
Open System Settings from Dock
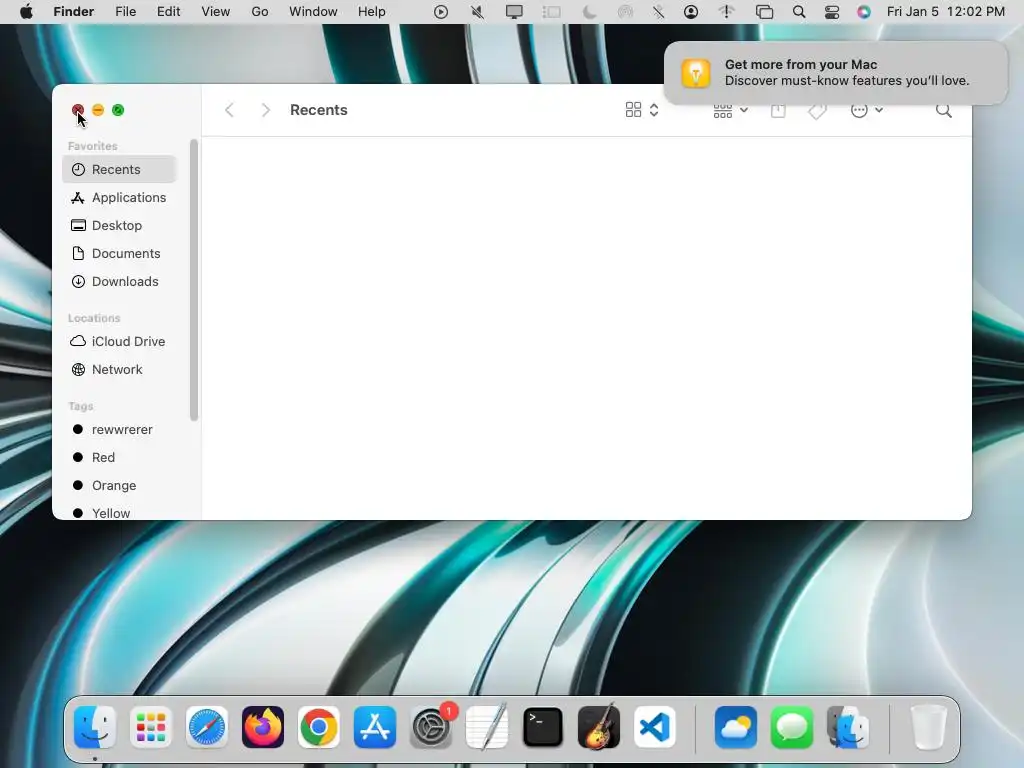(x=431, y=727)
